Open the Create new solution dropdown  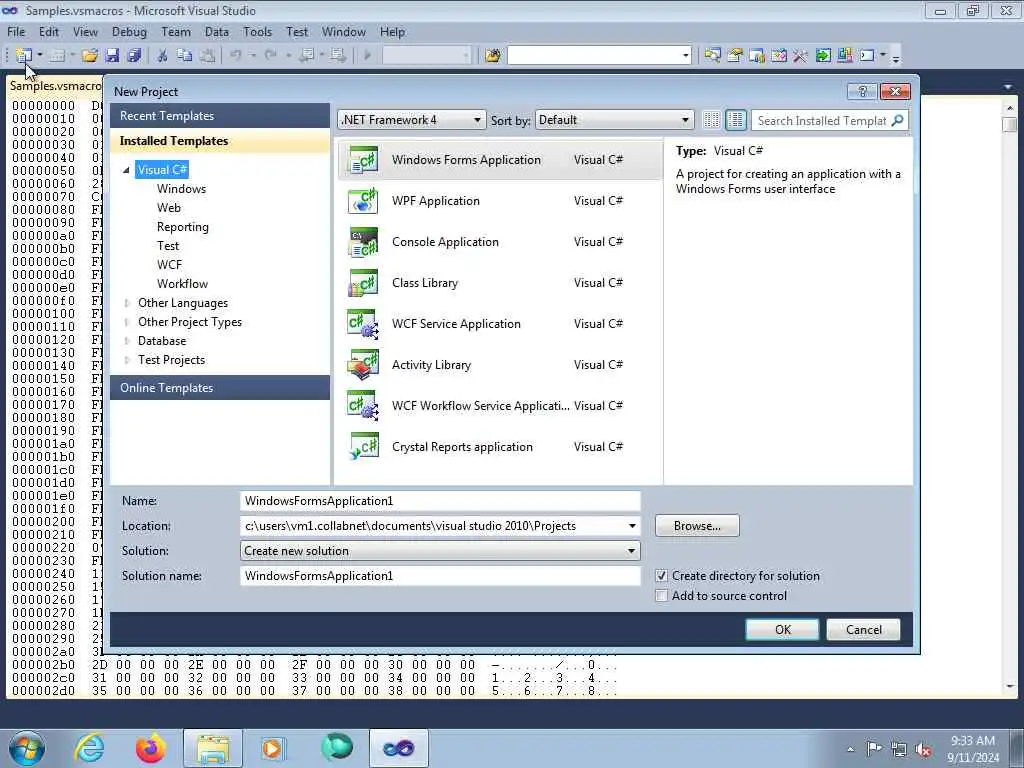(x=440, y=551)
